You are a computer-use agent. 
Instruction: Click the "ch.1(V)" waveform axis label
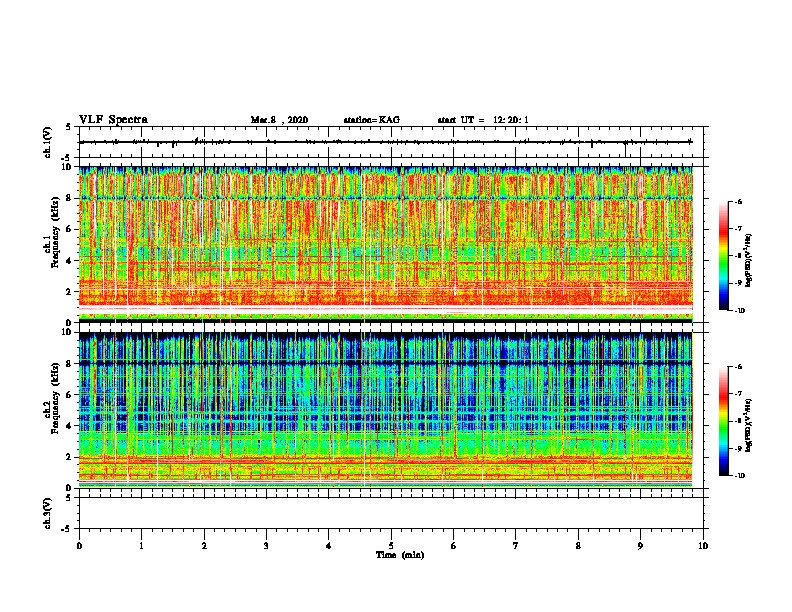tap(47, 142)
